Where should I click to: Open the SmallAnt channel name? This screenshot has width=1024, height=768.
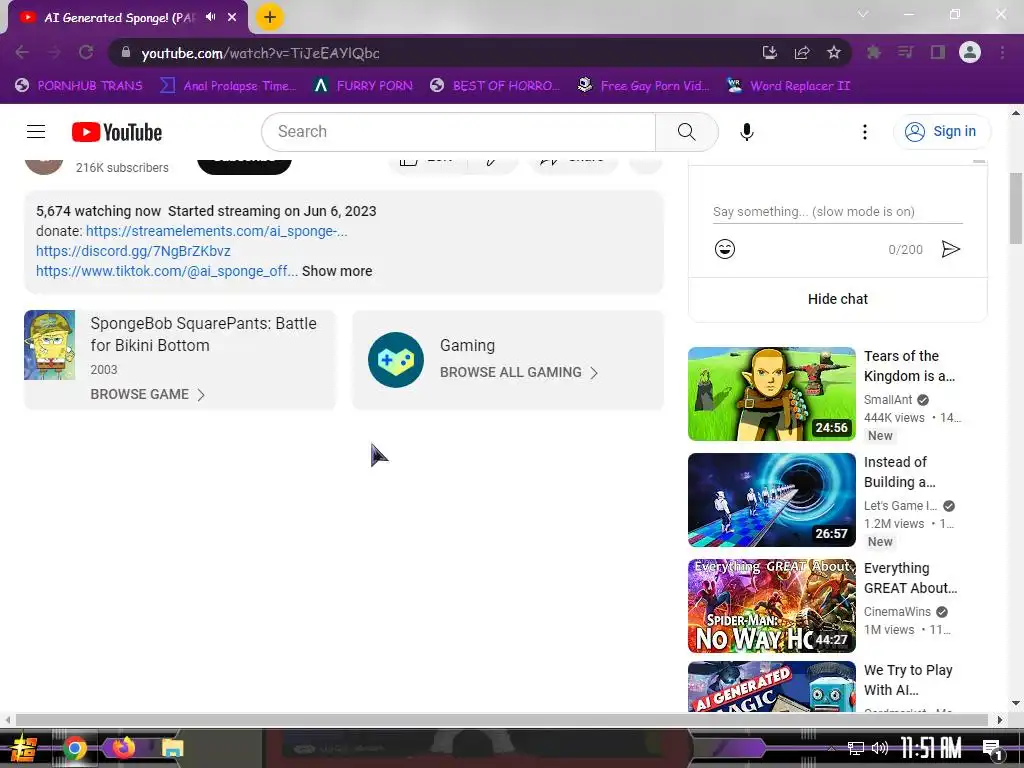(x=888, y=400)
